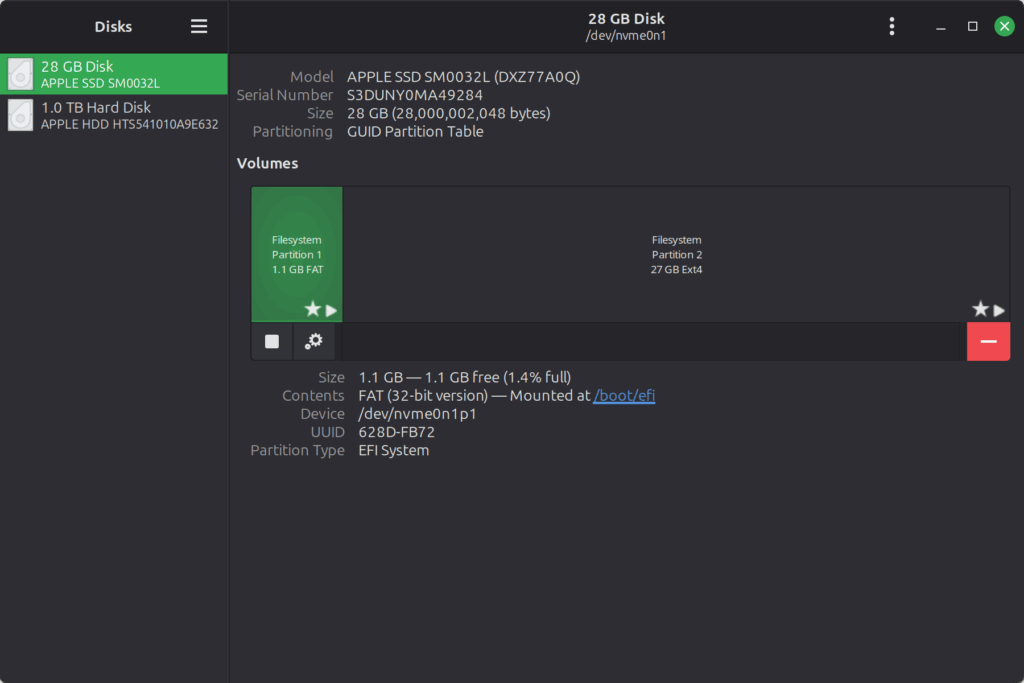Open additional partition options gear menu
The width and height of the screenshot is (1024, 683).
point(314,341)
